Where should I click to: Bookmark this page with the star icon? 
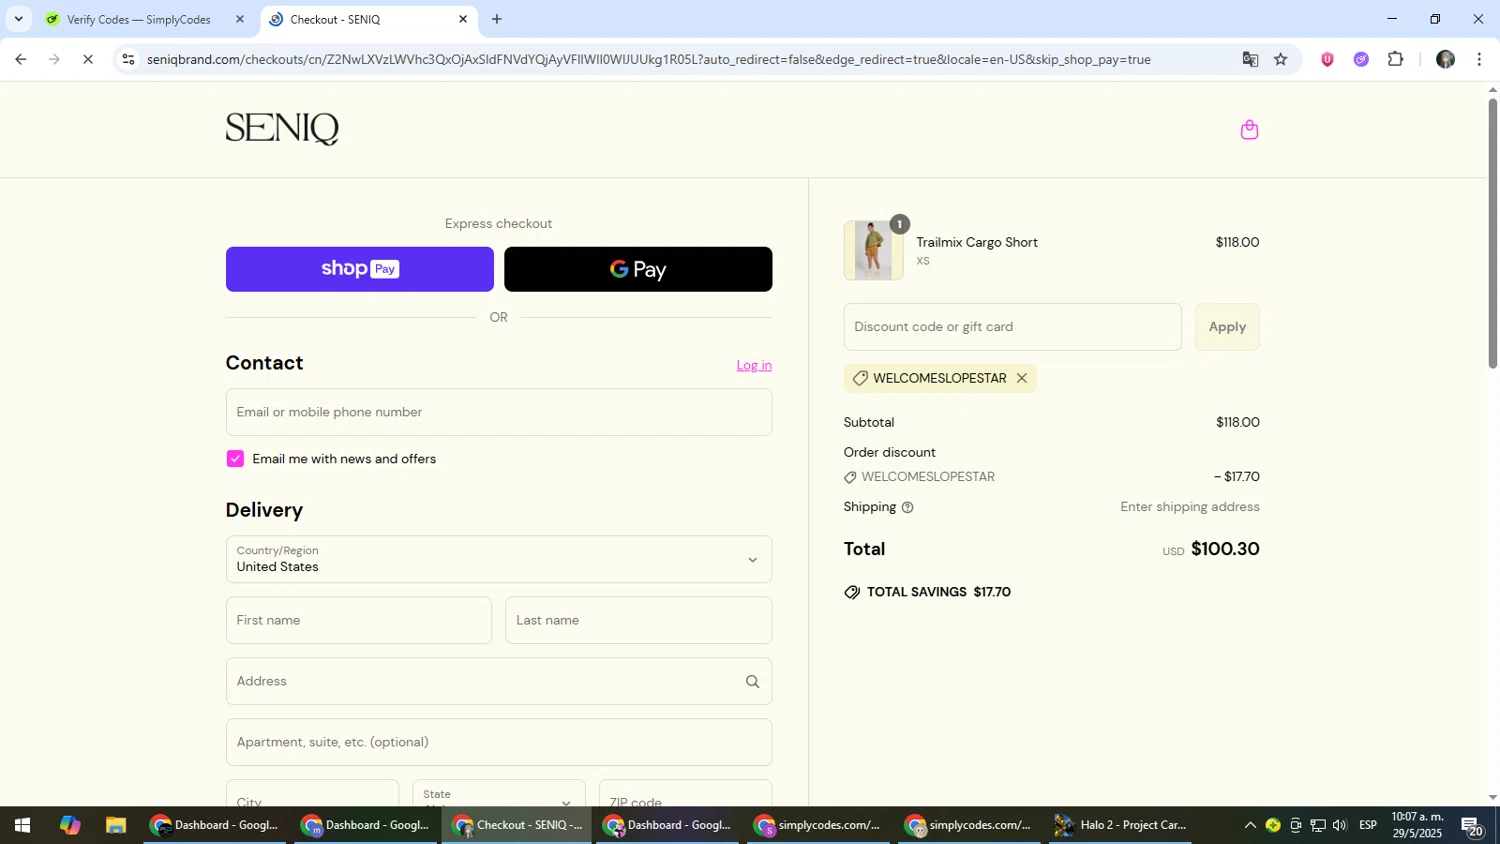[x=1281, y=59]
